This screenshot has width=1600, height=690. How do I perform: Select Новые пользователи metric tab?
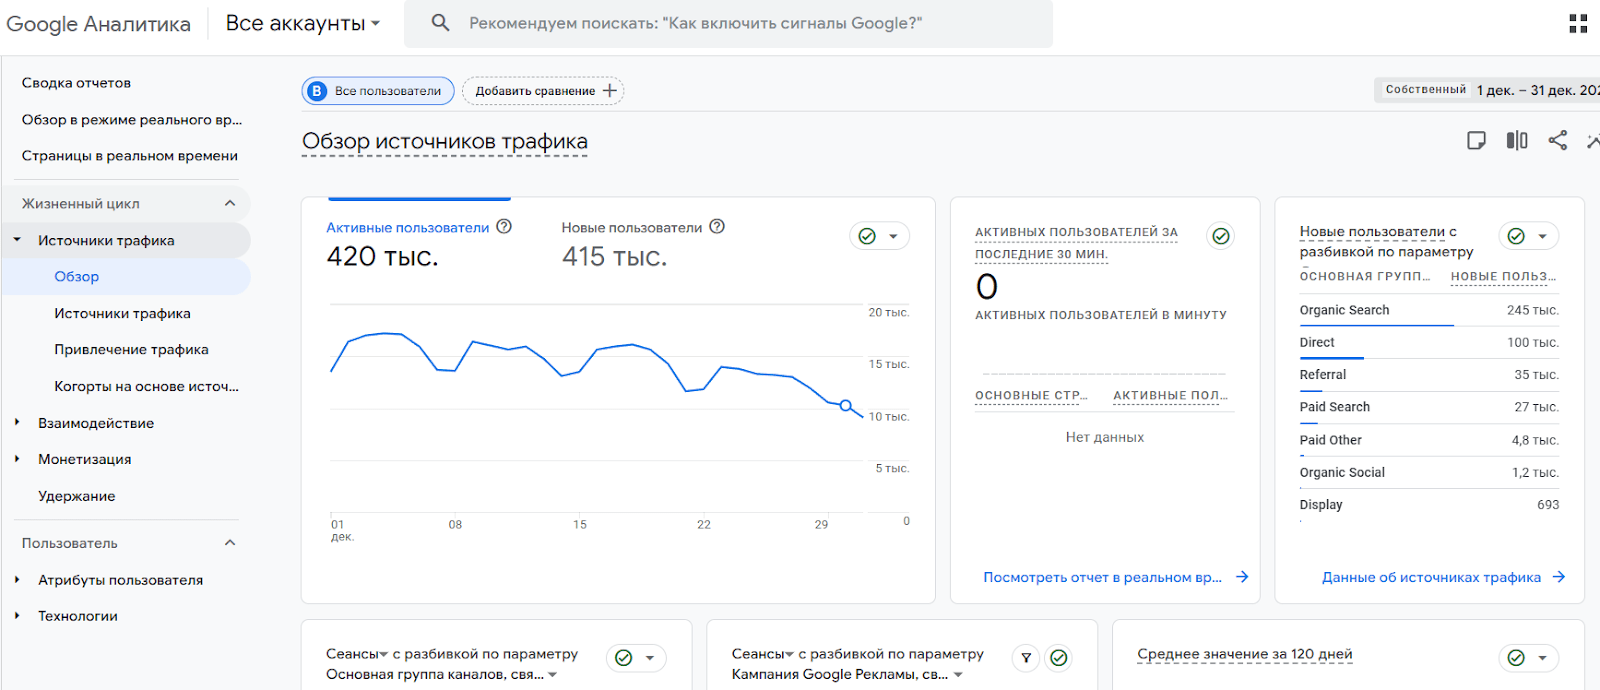tap(643, 244)
